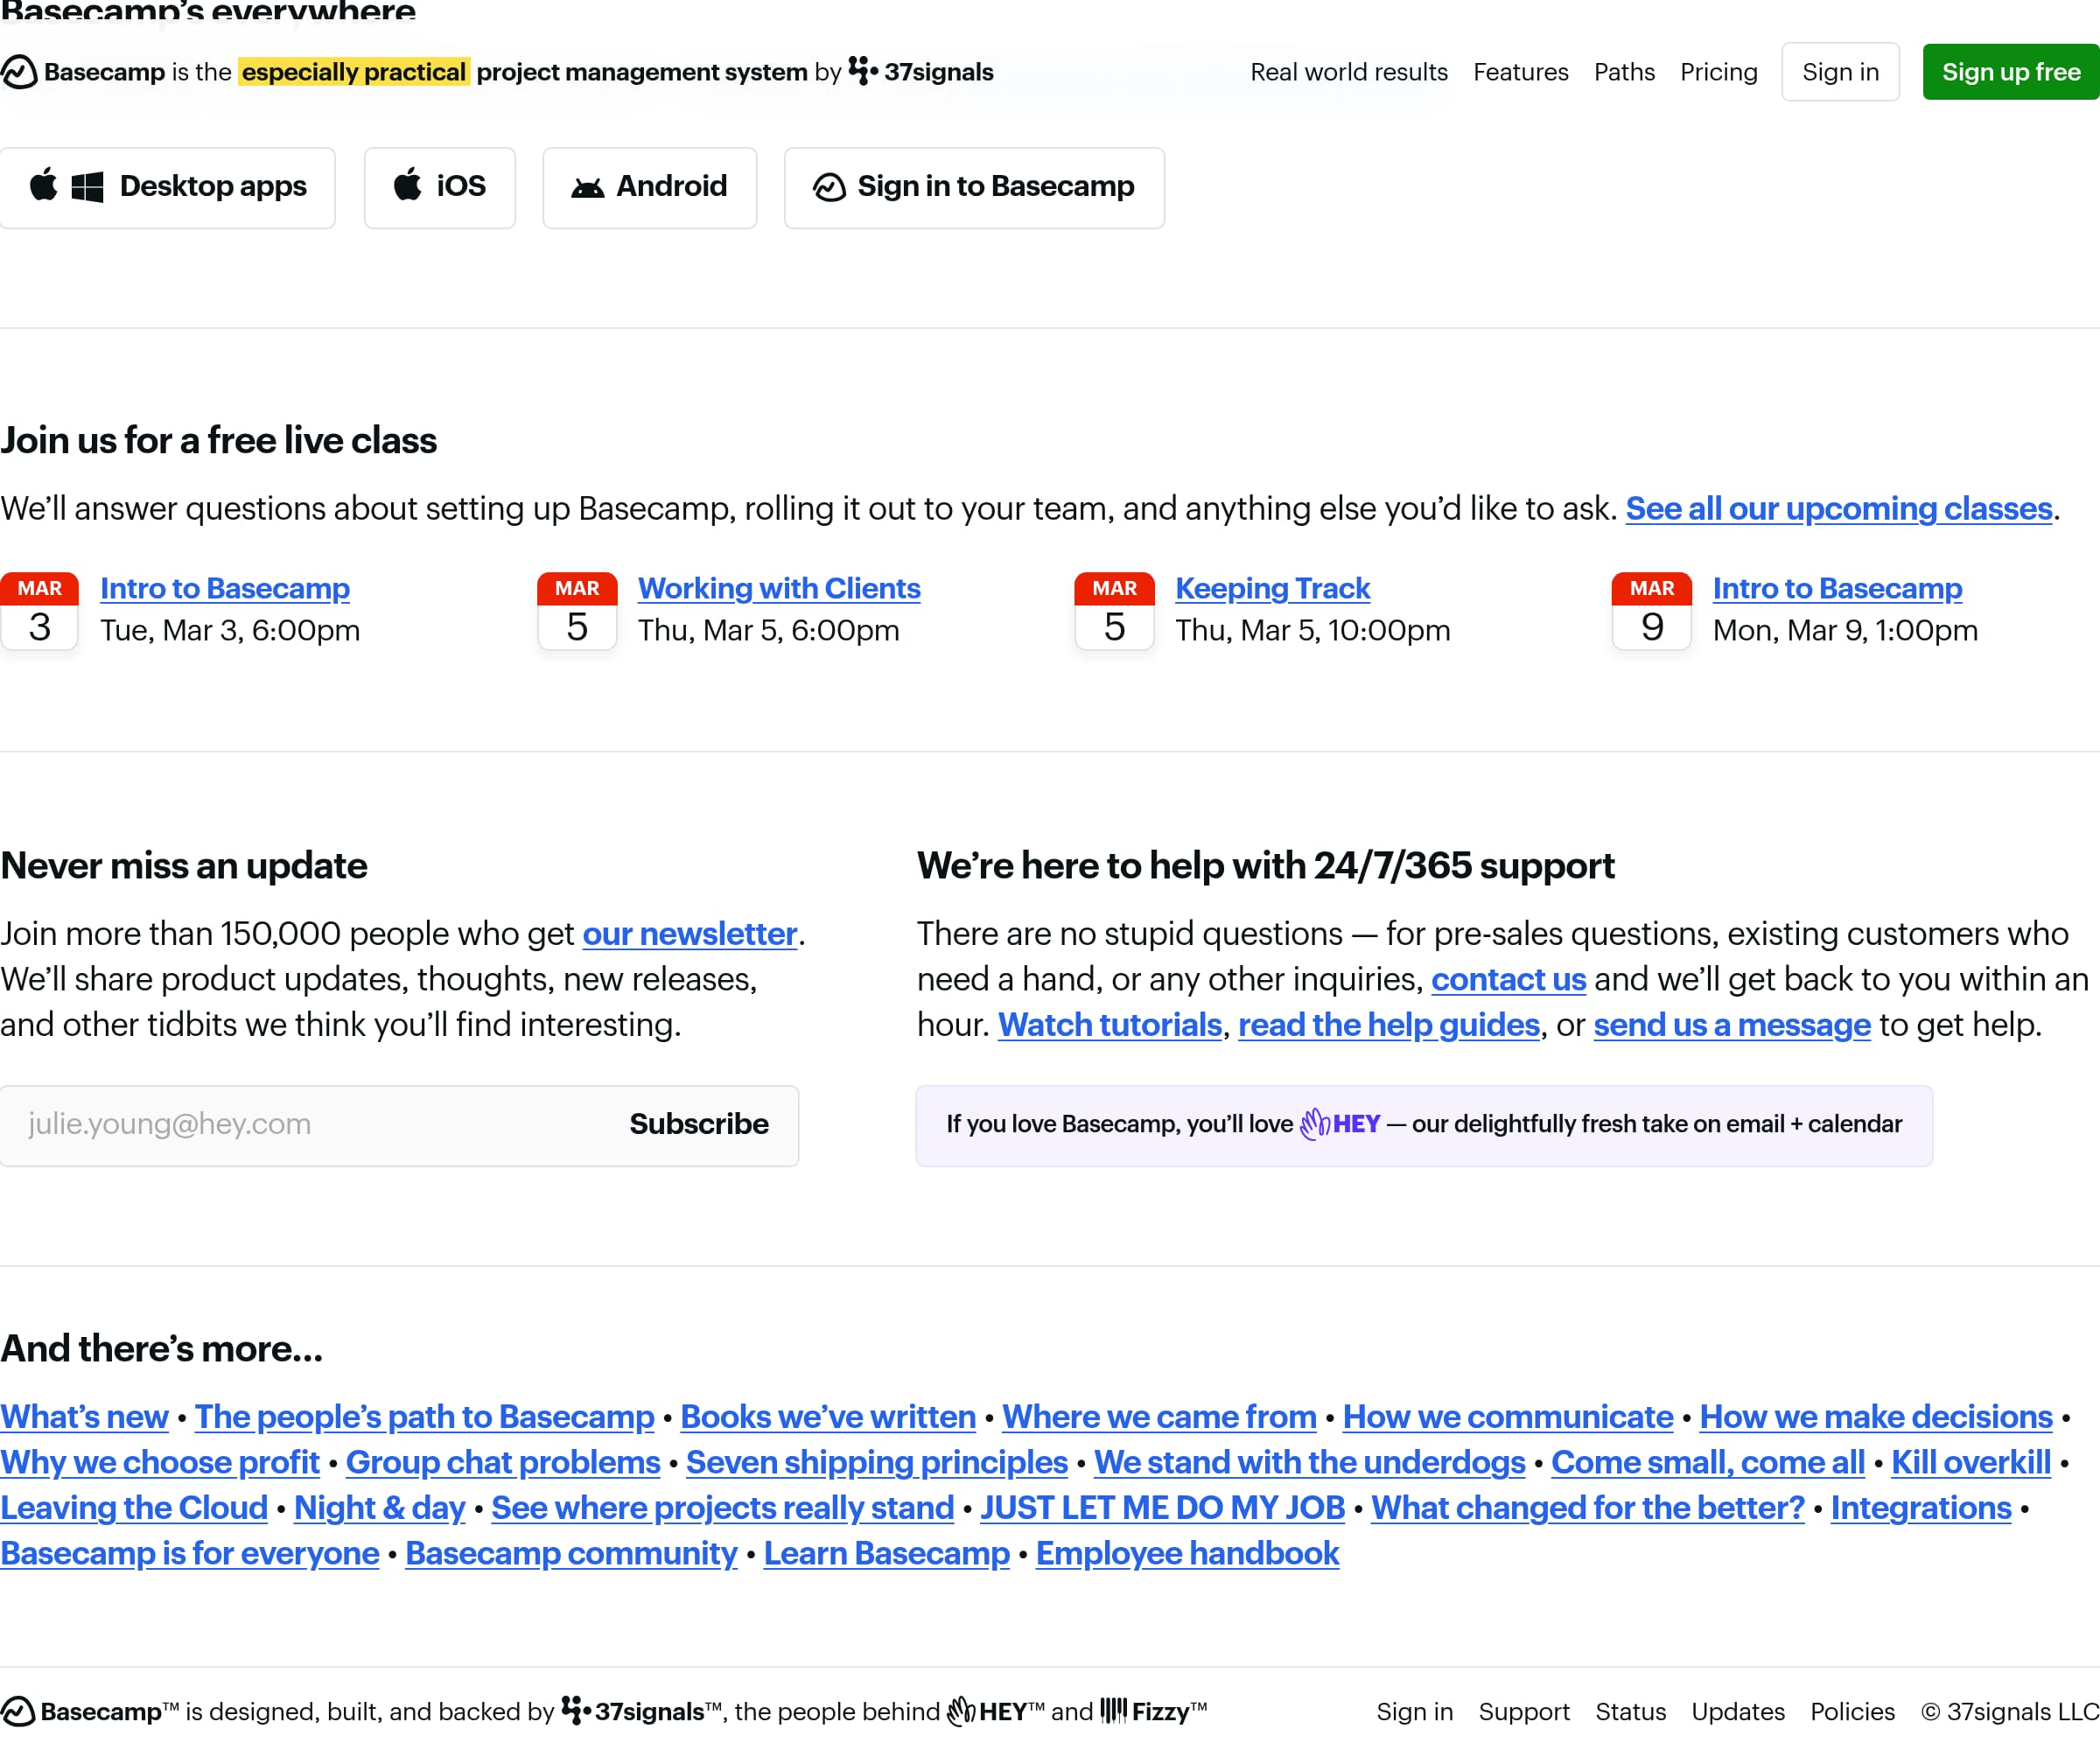Viewport: 2100px width, 1757px height.
Task: Select the Paths navigation link
Action: click(x=1624, y=71)
